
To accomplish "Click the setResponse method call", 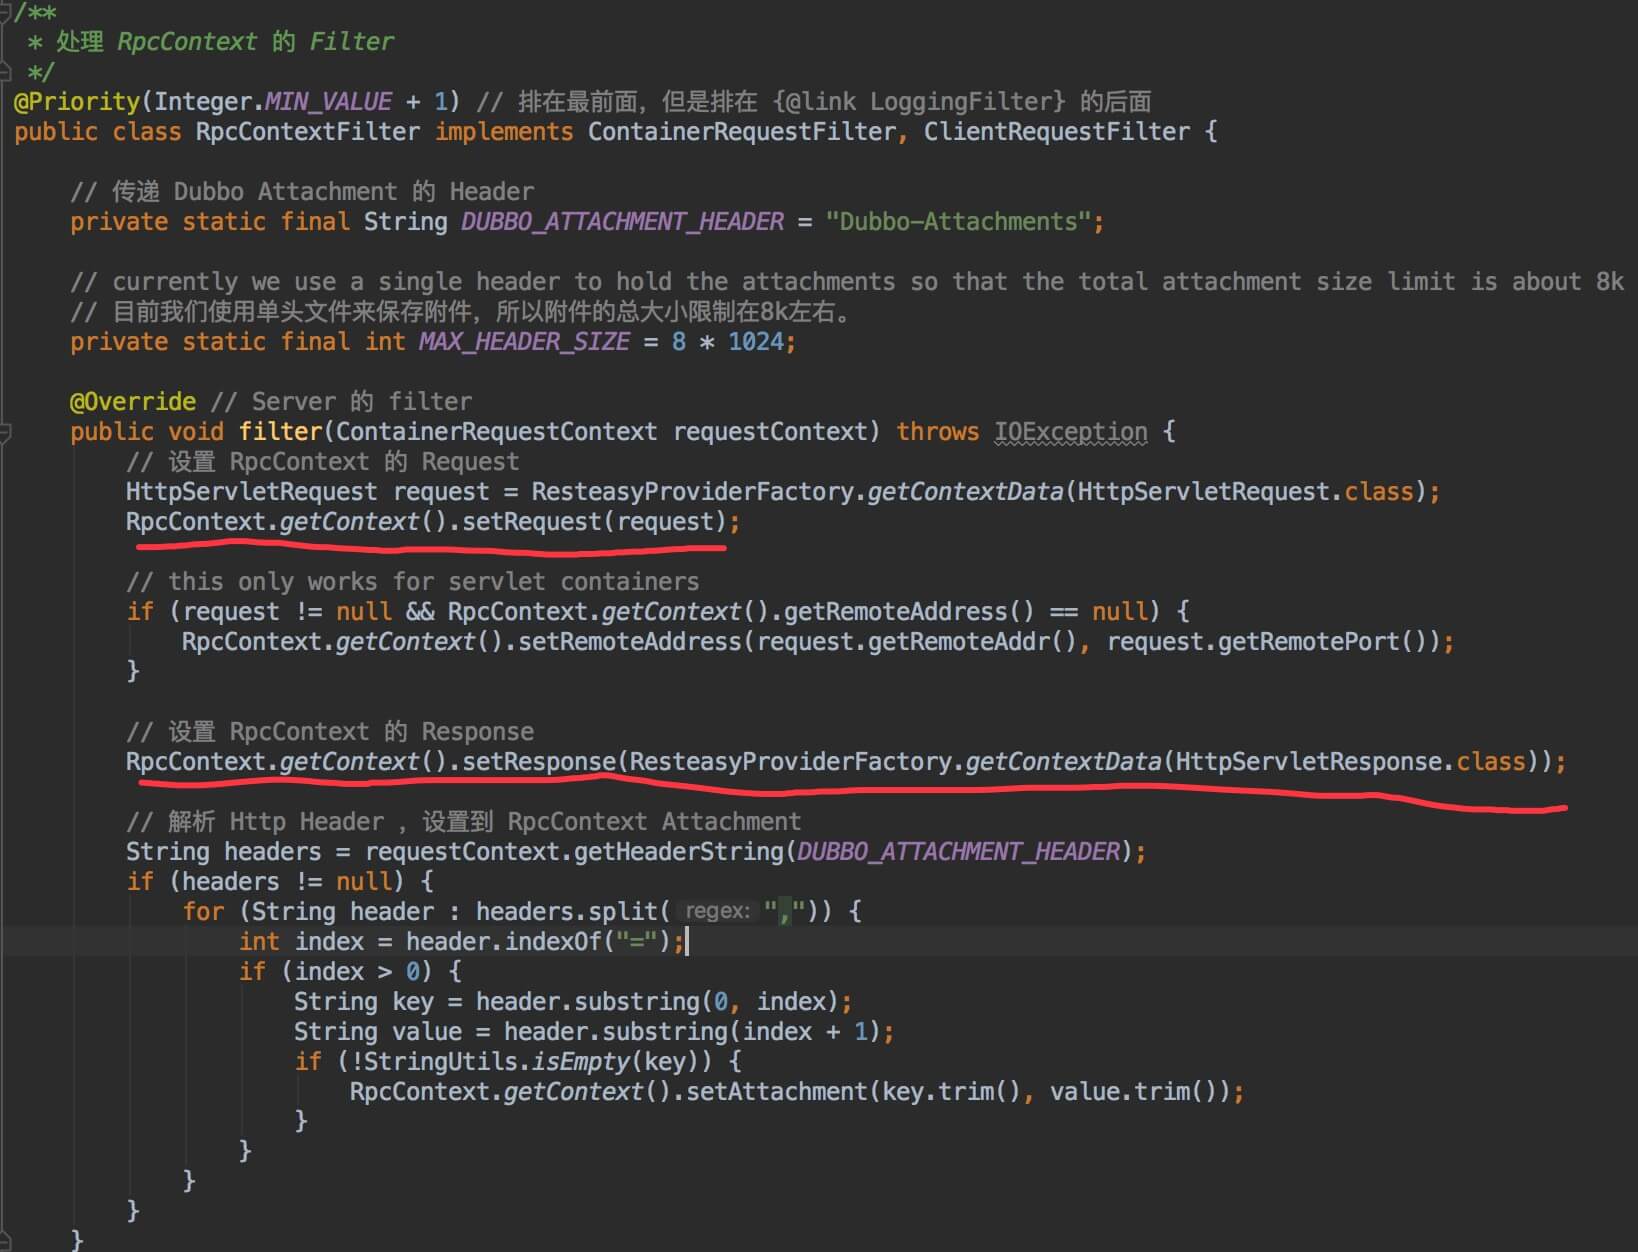I will pyautogui.click(x=538, y=762).
